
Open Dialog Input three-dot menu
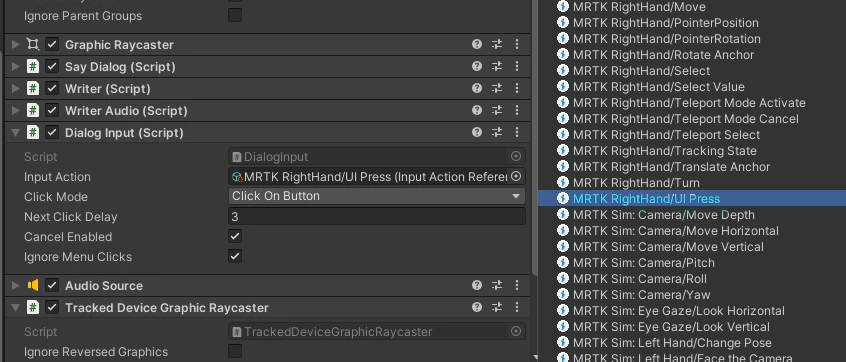click(x=517, y=132)
